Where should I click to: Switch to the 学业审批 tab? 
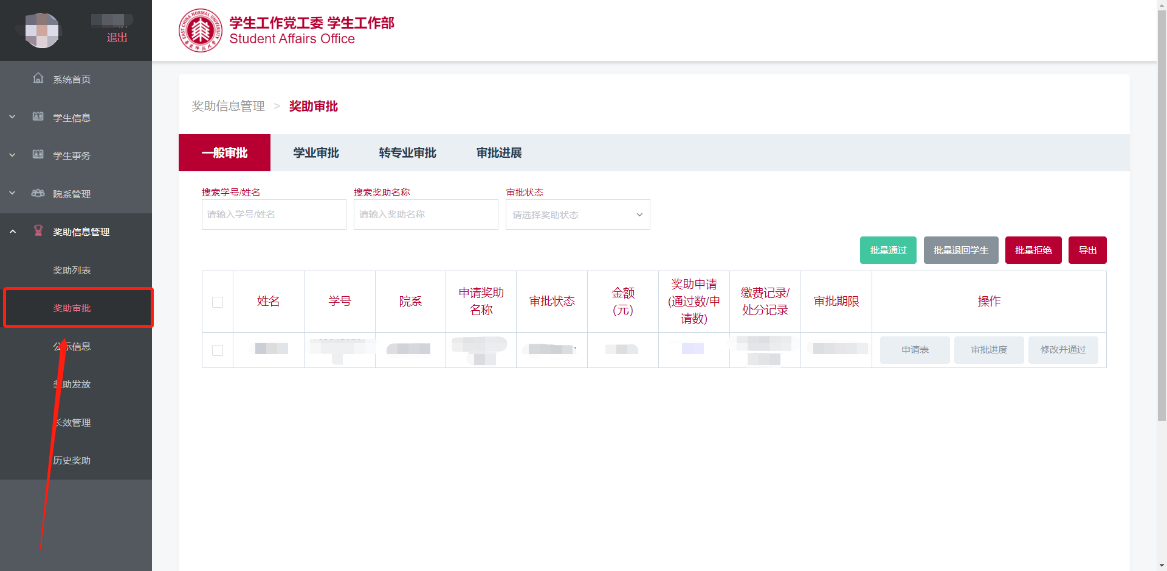tap(316, 153)
